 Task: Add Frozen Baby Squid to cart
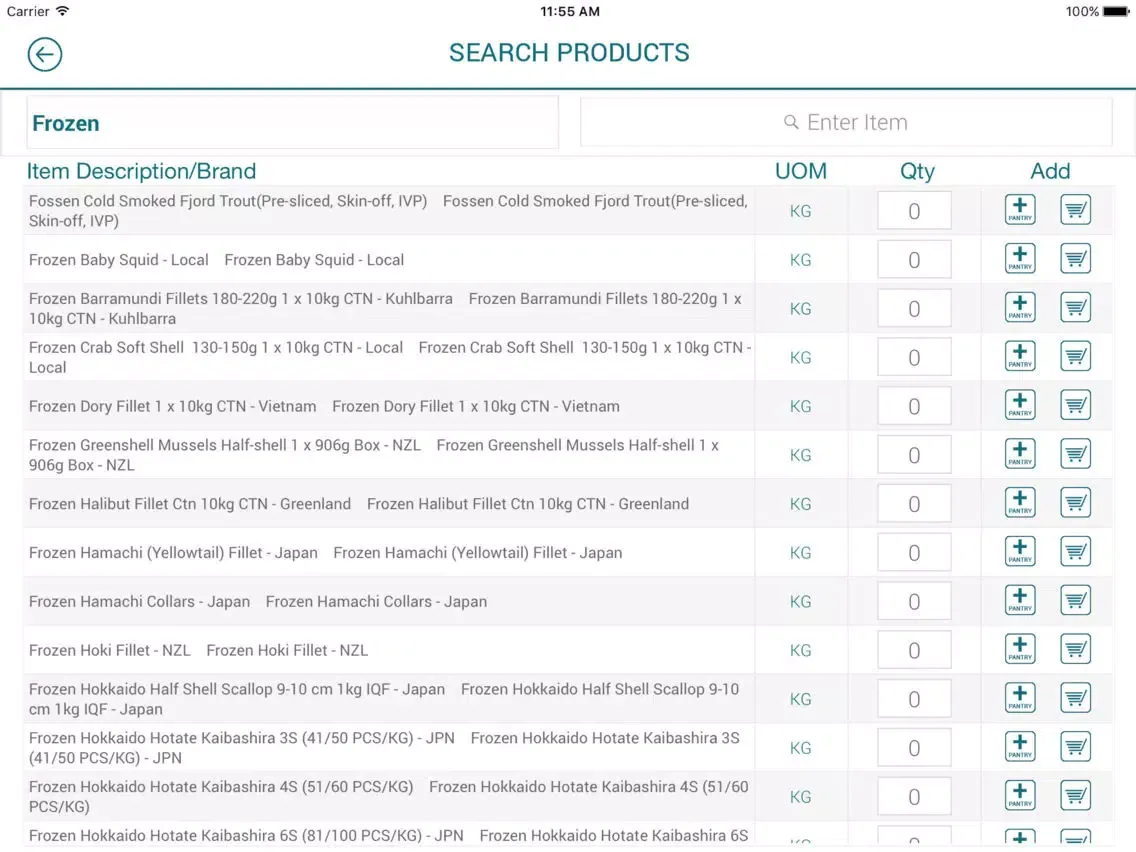pos(1075,259)
